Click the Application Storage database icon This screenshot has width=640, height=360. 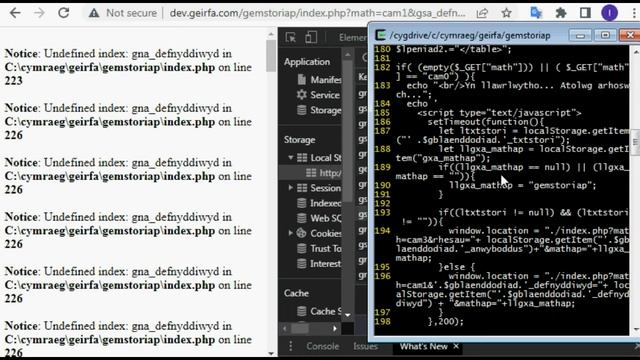[302, 110]
